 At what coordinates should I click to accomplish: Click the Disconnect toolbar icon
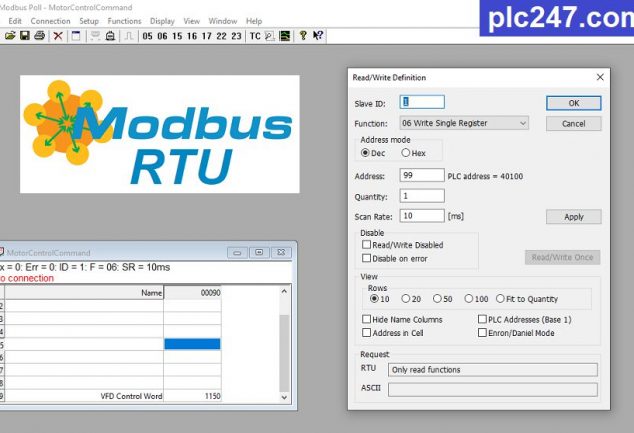[x=110, y=36]
